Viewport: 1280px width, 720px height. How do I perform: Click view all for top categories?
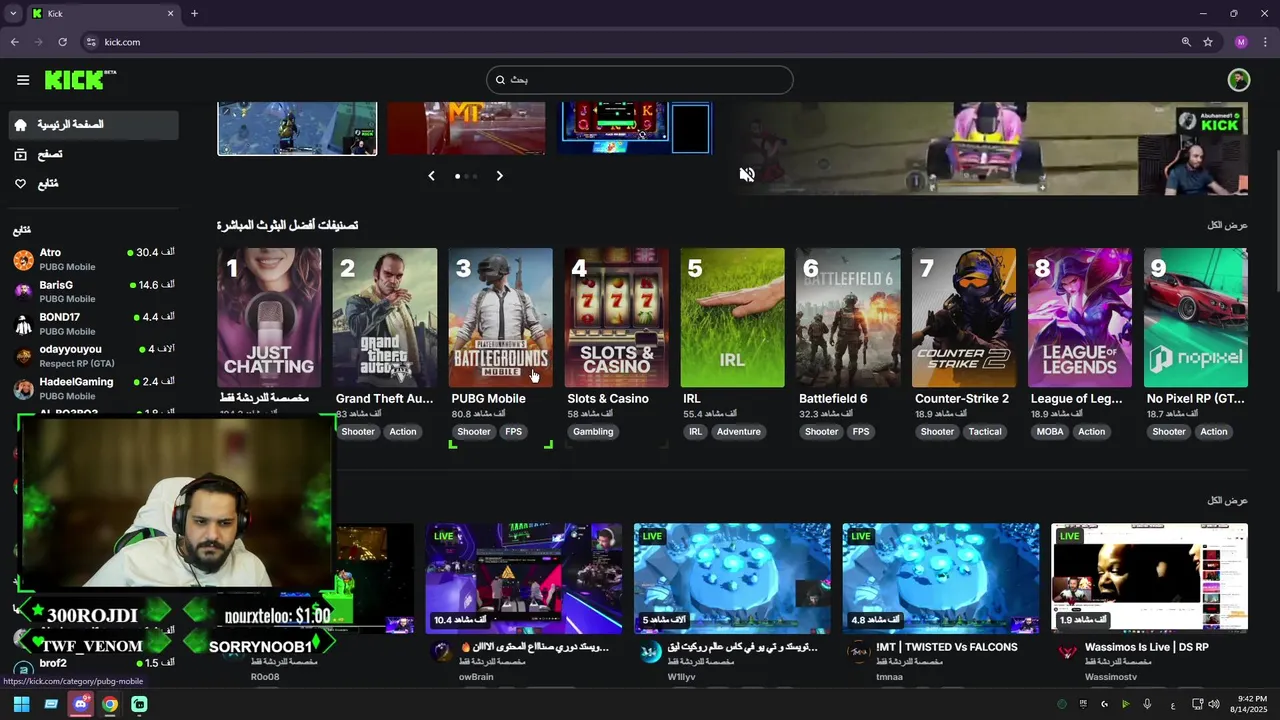(1227, 225)
